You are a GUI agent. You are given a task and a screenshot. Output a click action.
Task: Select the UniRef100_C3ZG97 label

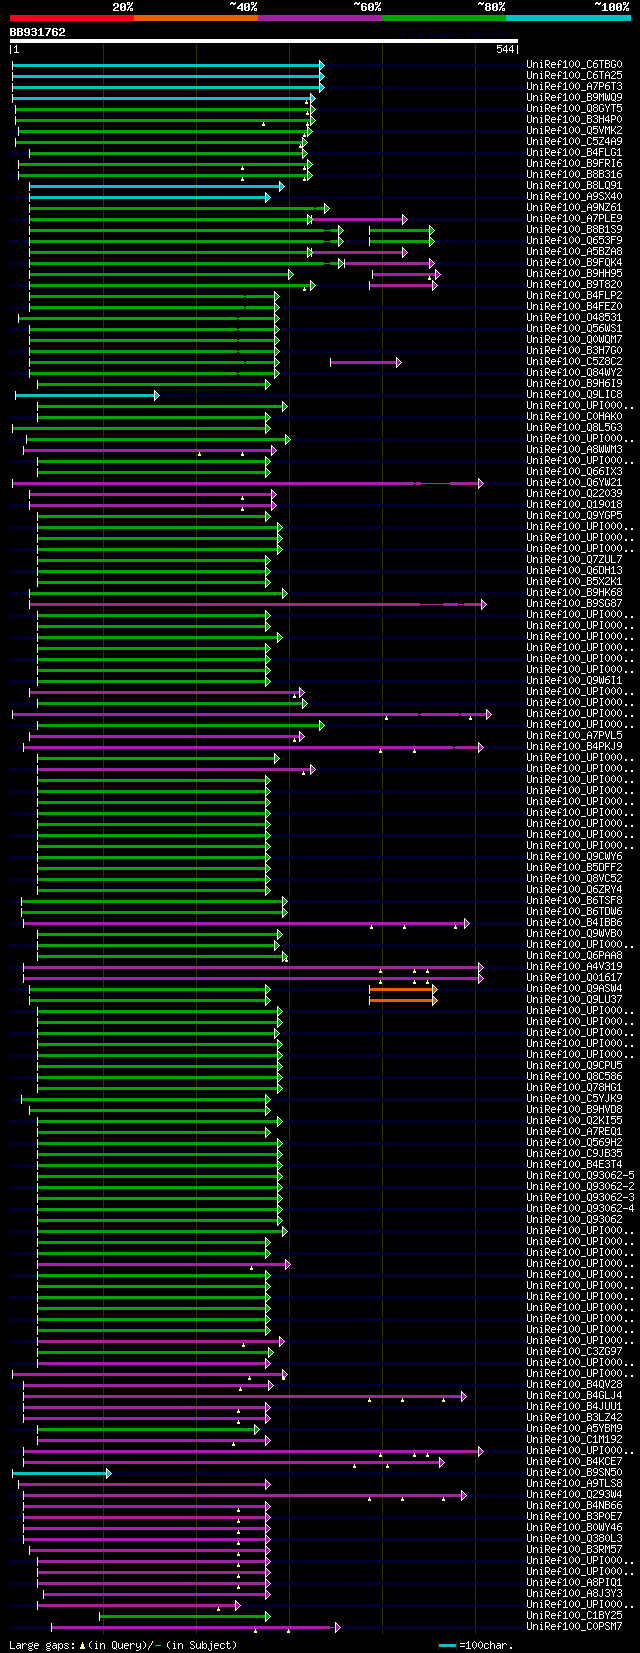click(574, 1352)
